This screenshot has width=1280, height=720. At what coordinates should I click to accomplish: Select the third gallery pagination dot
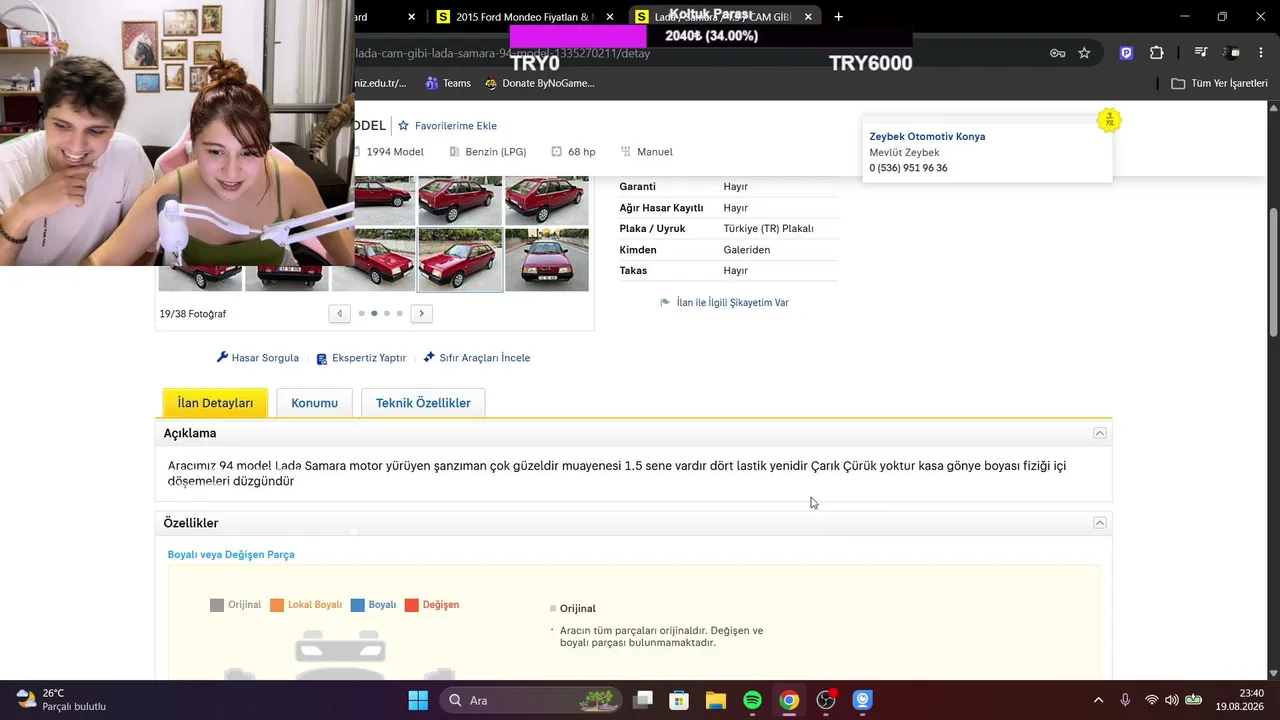pyautogui.click(x=387, y=314)
